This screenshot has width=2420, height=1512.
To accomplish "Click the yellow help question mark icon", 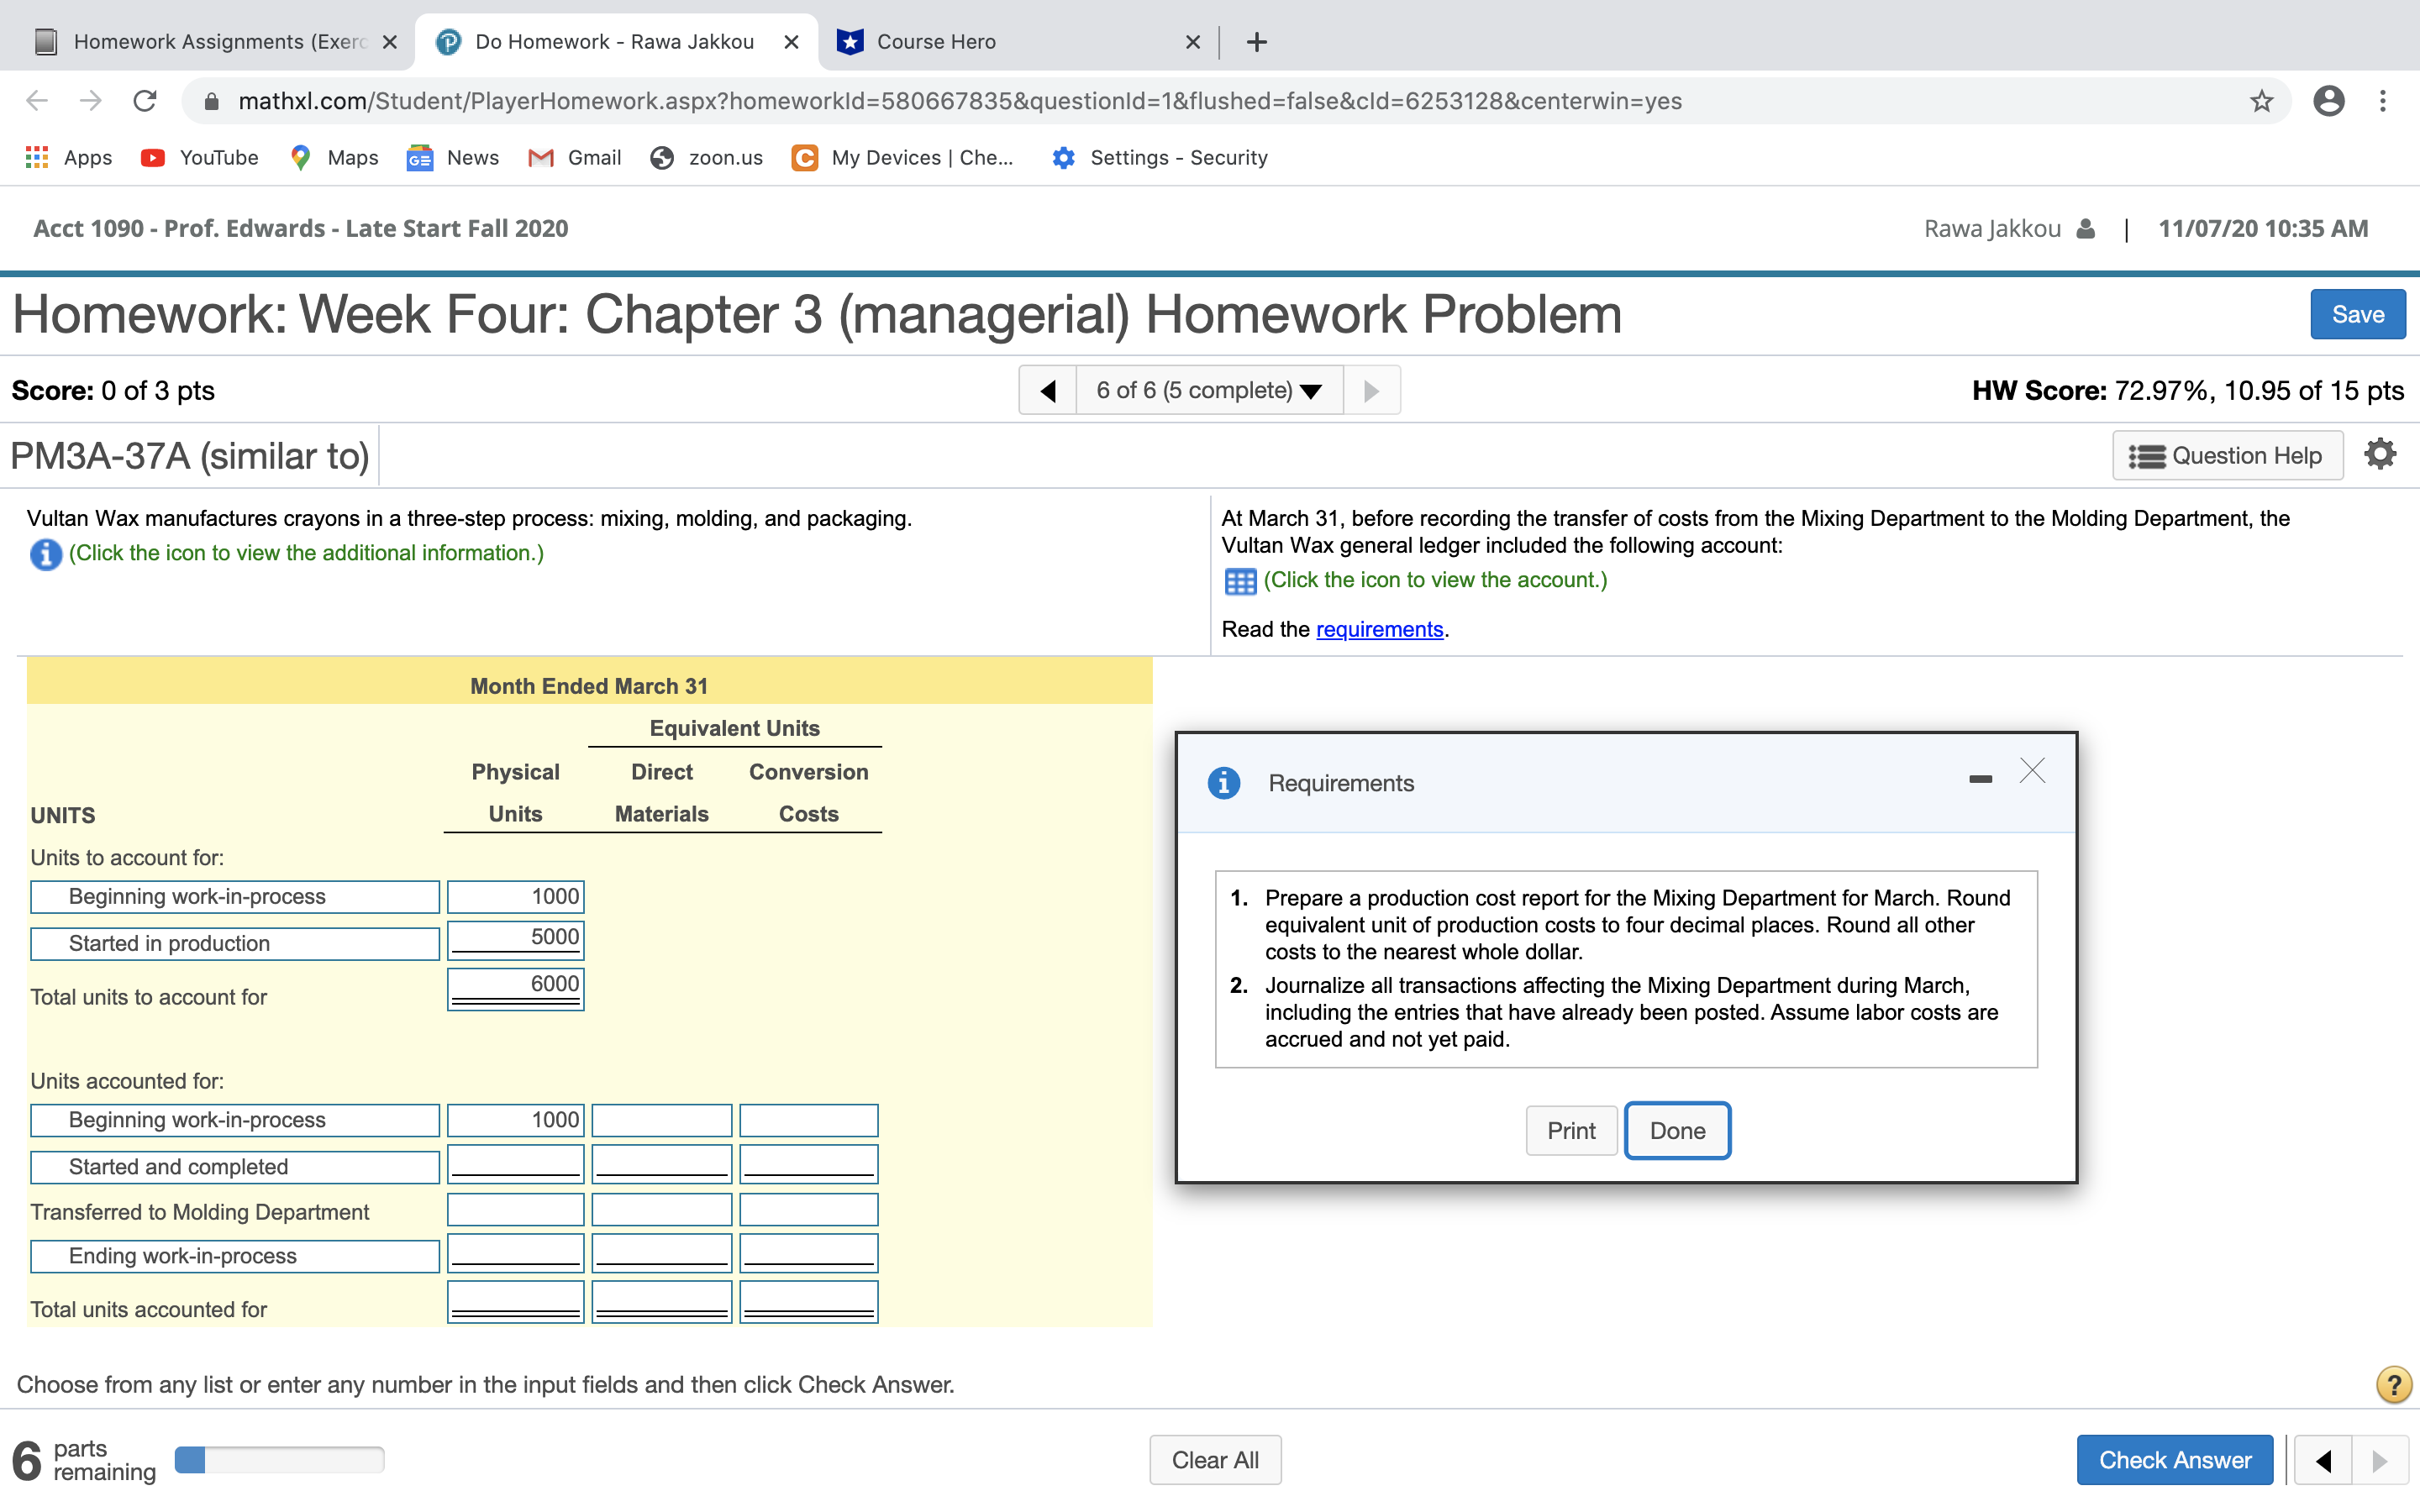I will pos(2394,1384).
